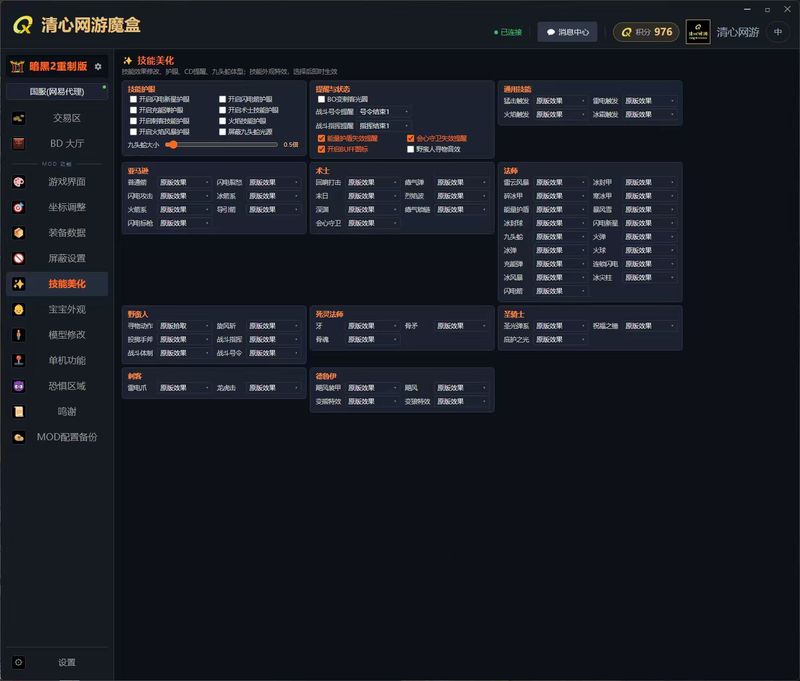800x681 pixels.
Task: Click the 积分 976 points badge
Action: pos(646,32)
